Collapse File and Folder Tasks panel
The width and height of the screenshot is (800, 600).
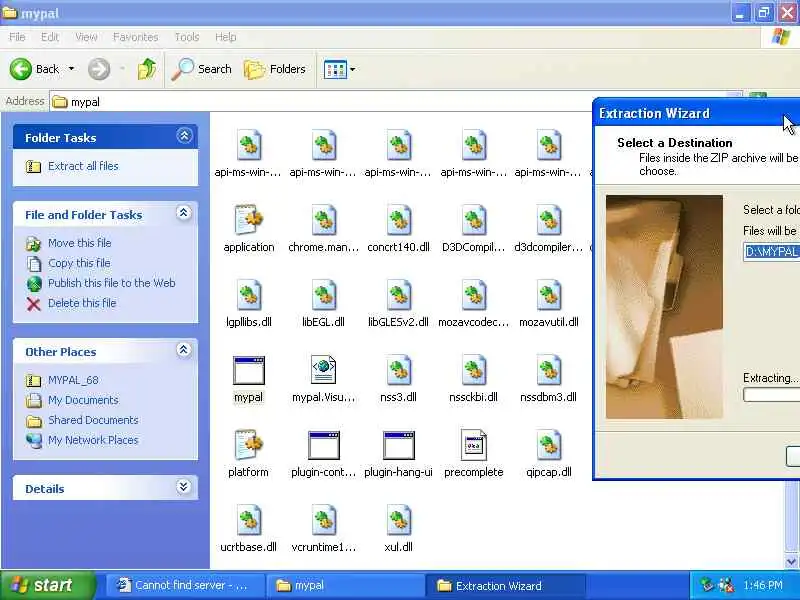pyautogui.click(x=184, y=213)
